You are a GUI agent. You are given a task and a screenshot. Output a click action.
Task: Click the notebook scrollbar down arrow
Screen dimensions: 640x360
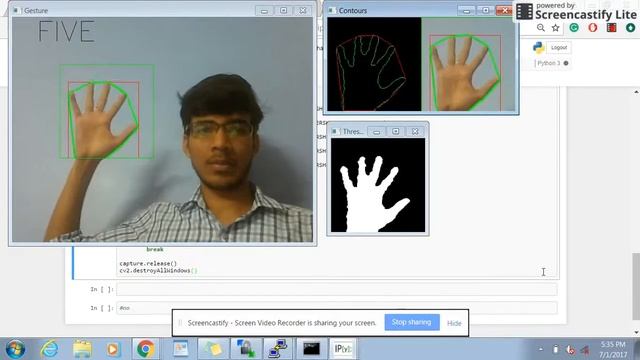tap(636, 332)
